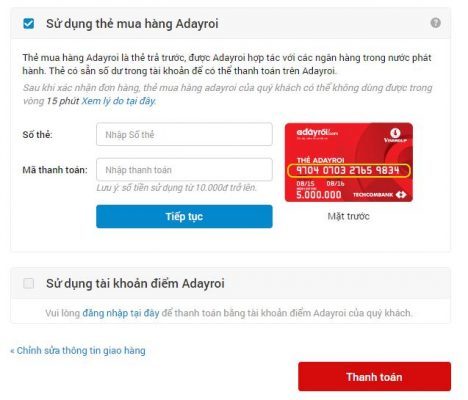Viewport: 468px width, 400px height.
Task: Focus the Nhập thanh toán code field
Action: pos(184,170)
